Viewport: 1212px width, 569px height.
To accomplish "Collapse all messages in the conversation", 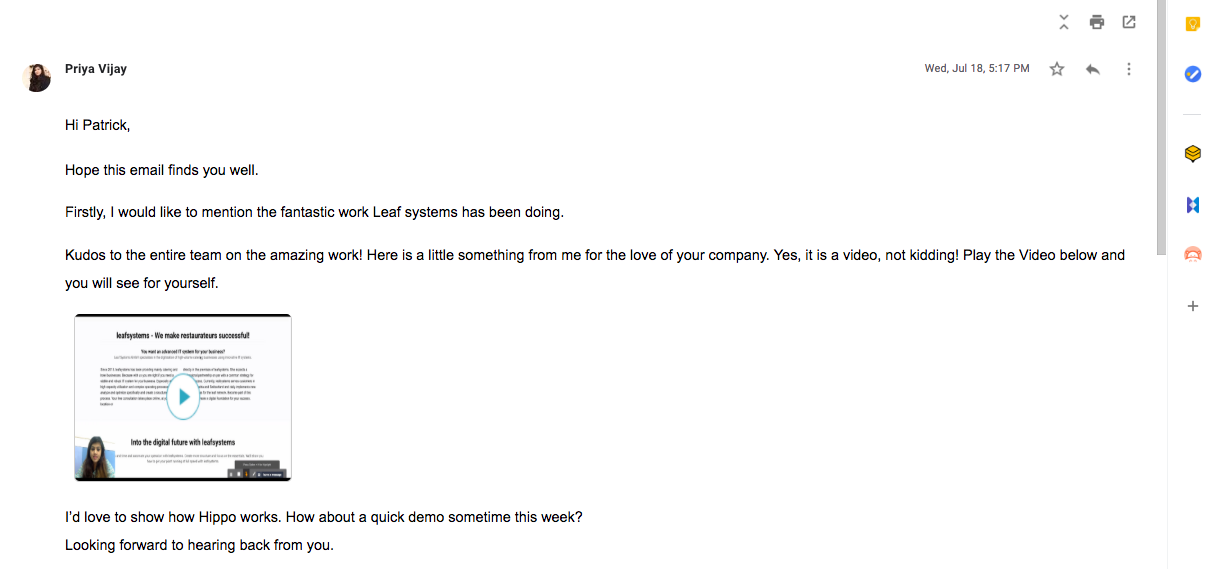I will click(1064, 22).
